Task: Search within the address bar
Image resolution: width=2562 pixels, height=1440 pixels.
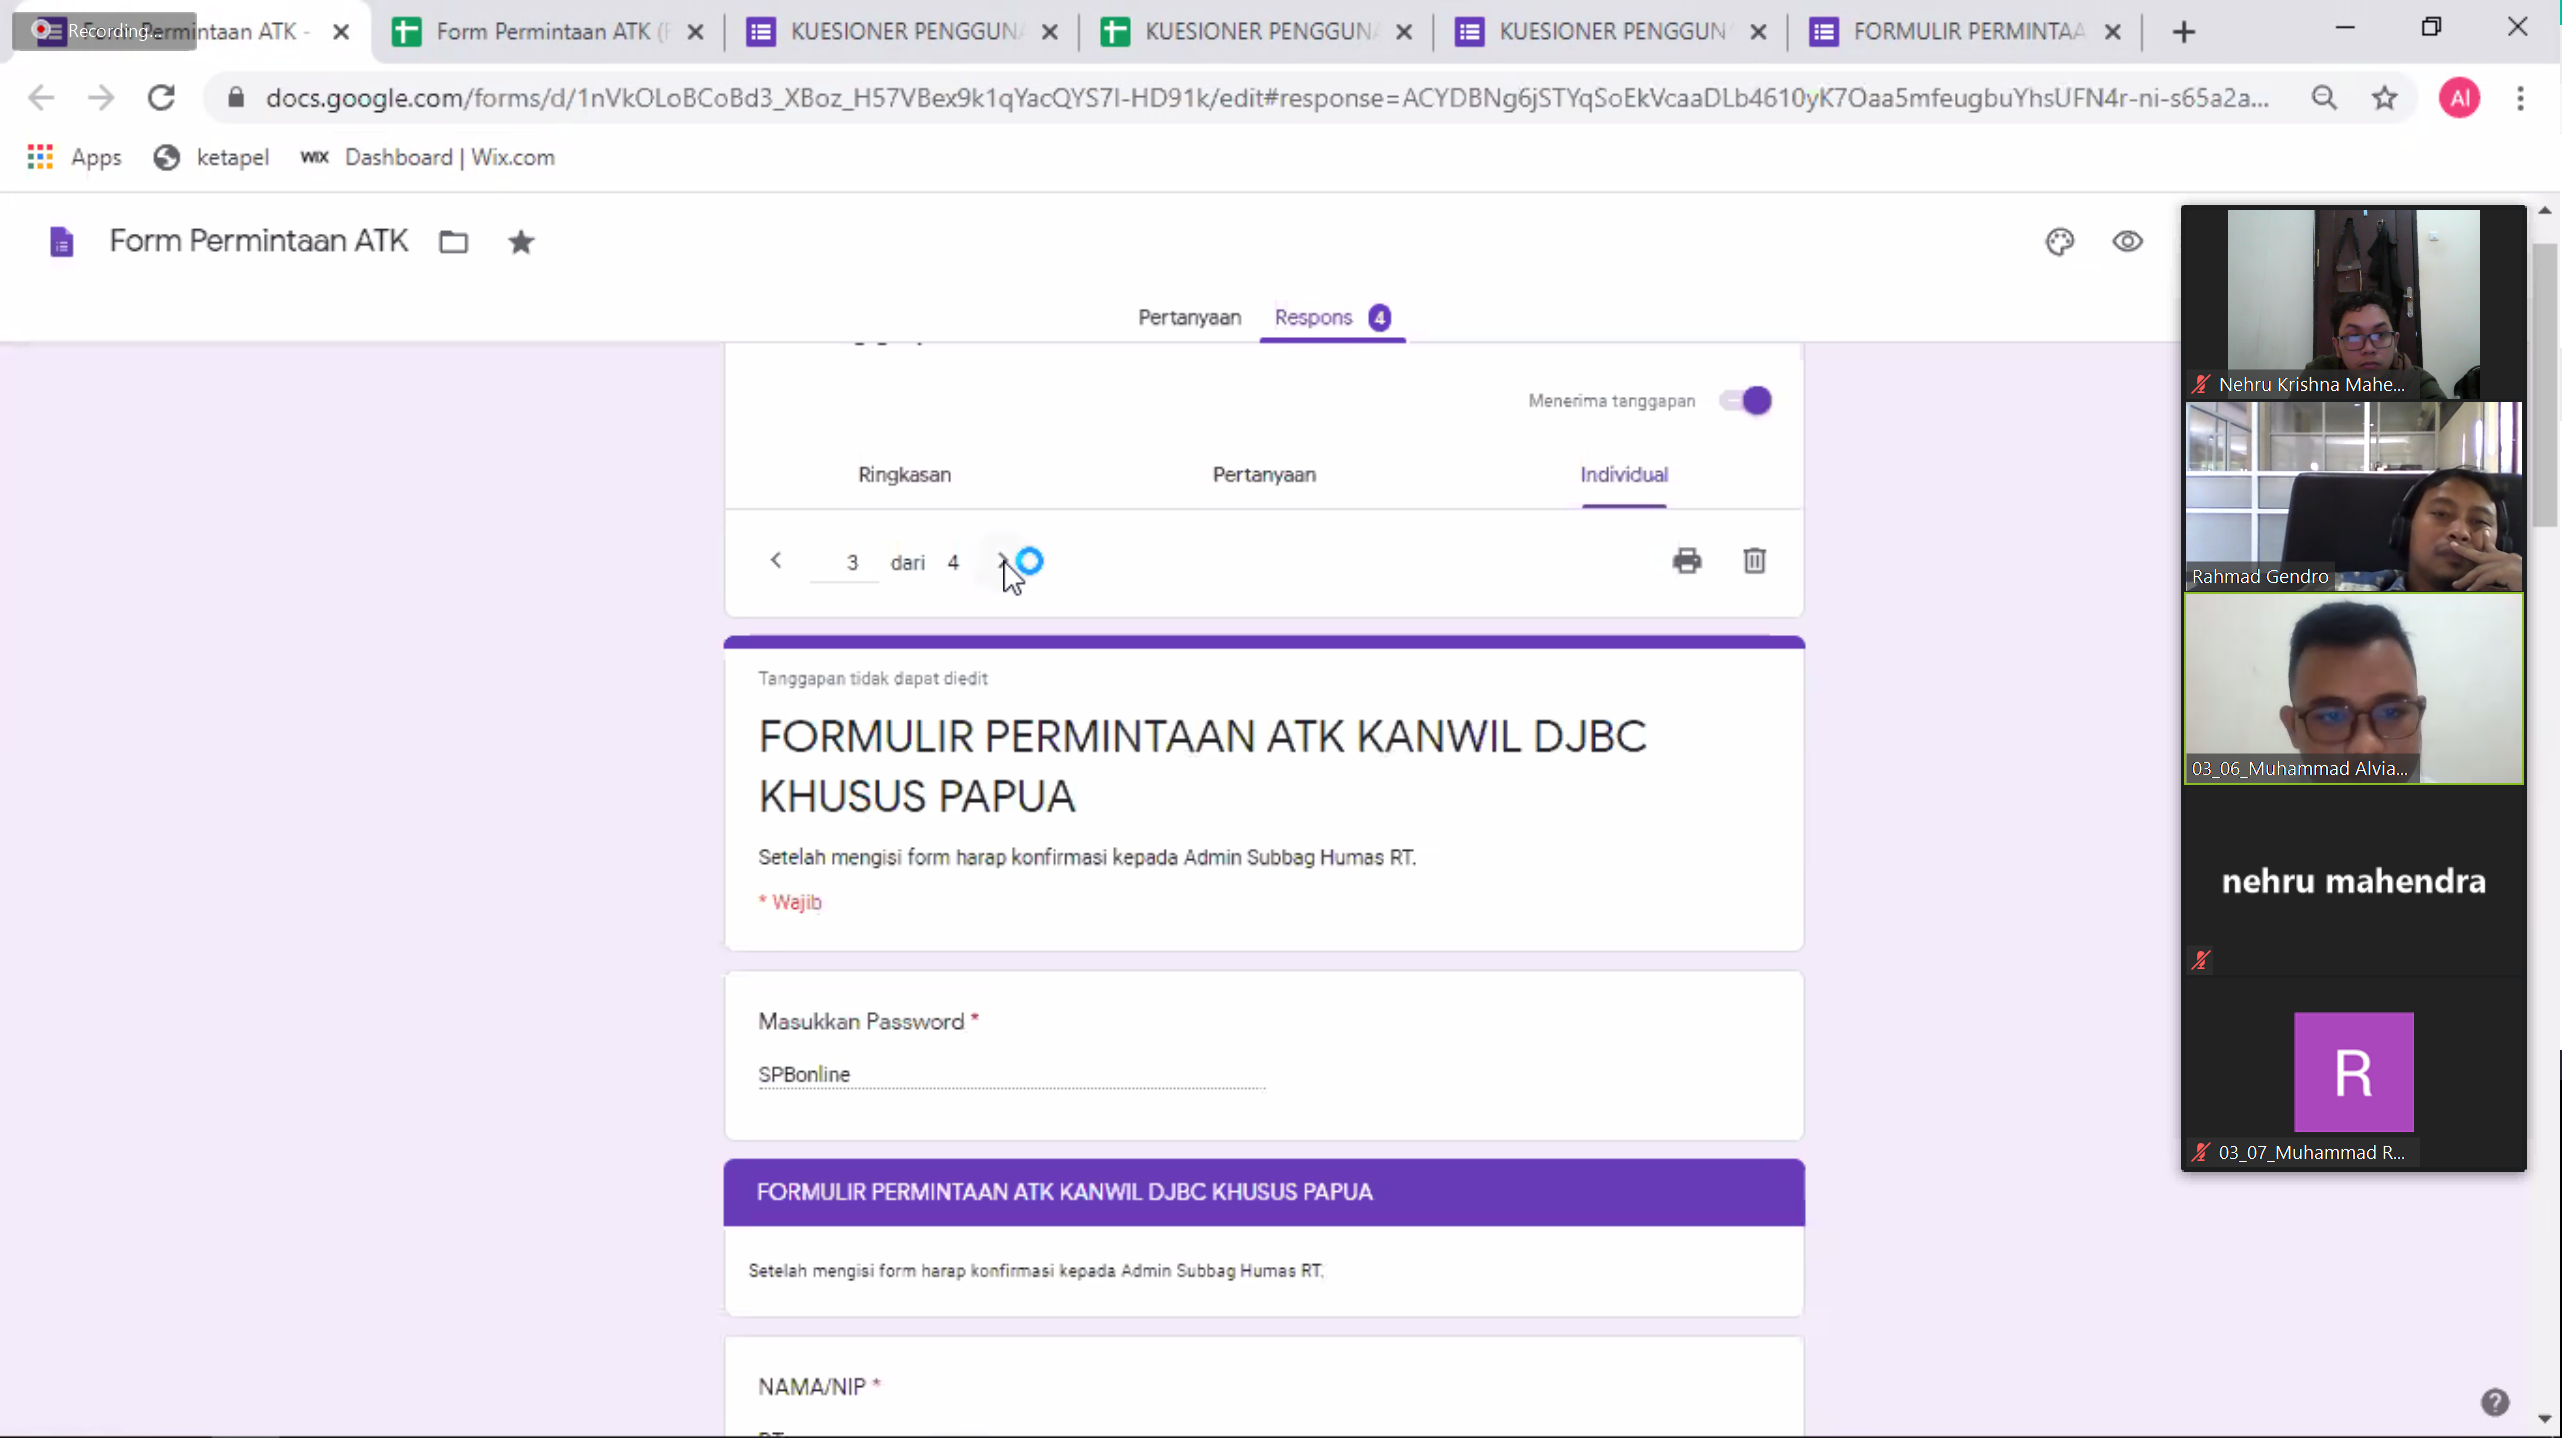Action: pos(2325,97)
